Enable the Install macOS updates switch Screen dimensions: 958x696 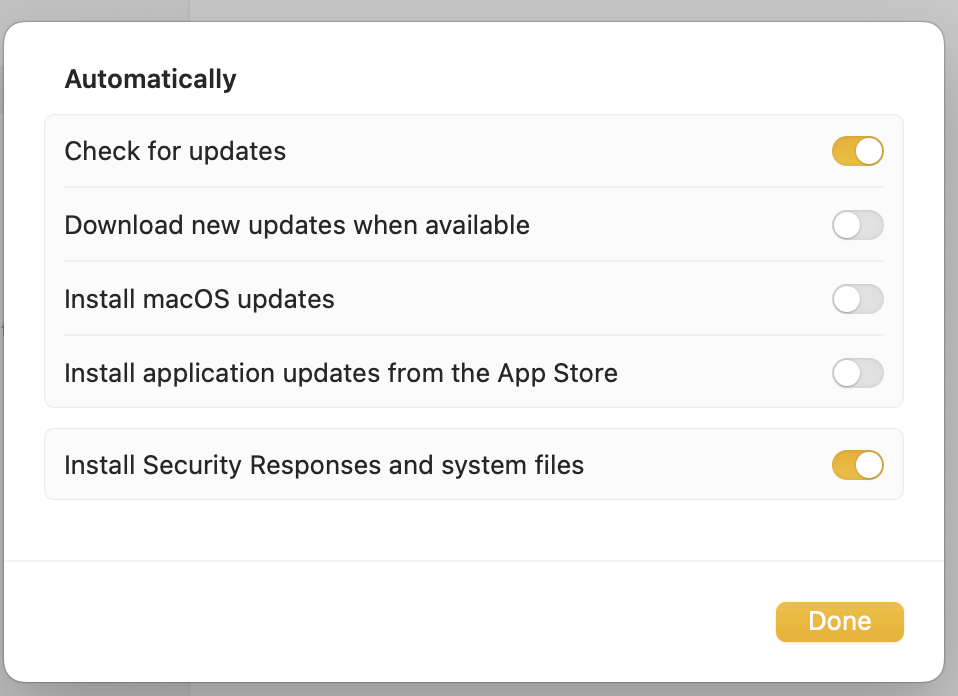857,299
